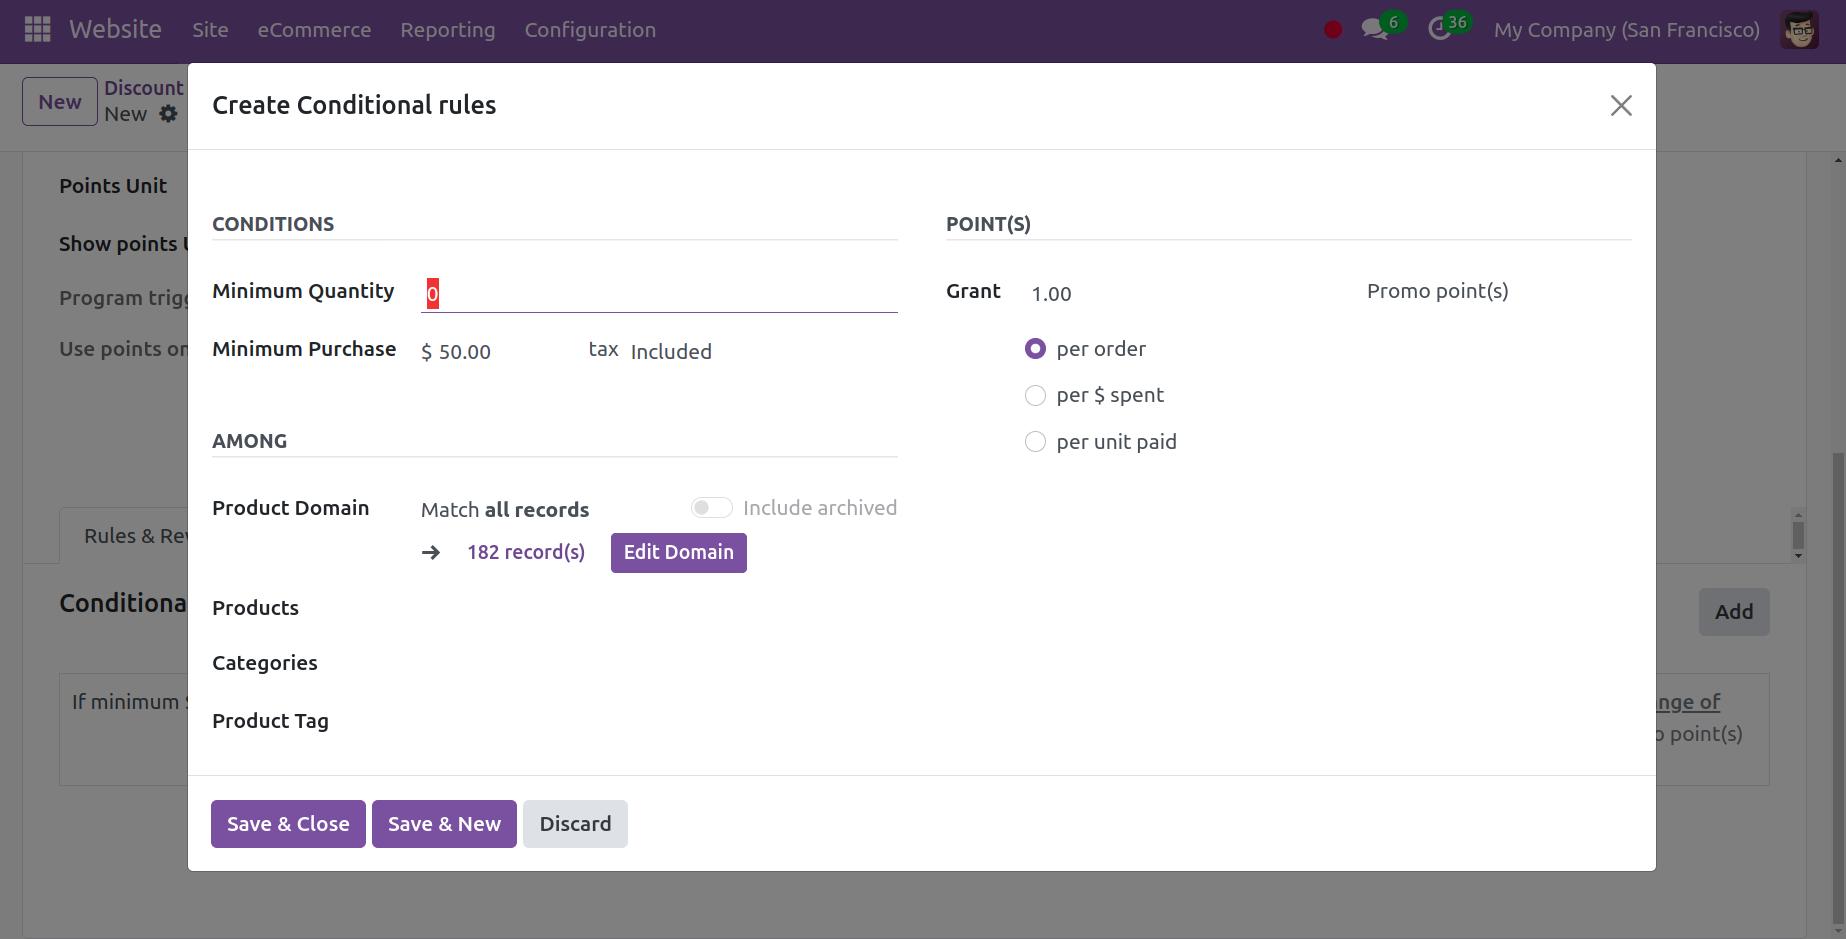Image resolution: width=1846 pixels, height=939 pixels.
Task: Click the Edit Domain button
Action: point(678,552)
